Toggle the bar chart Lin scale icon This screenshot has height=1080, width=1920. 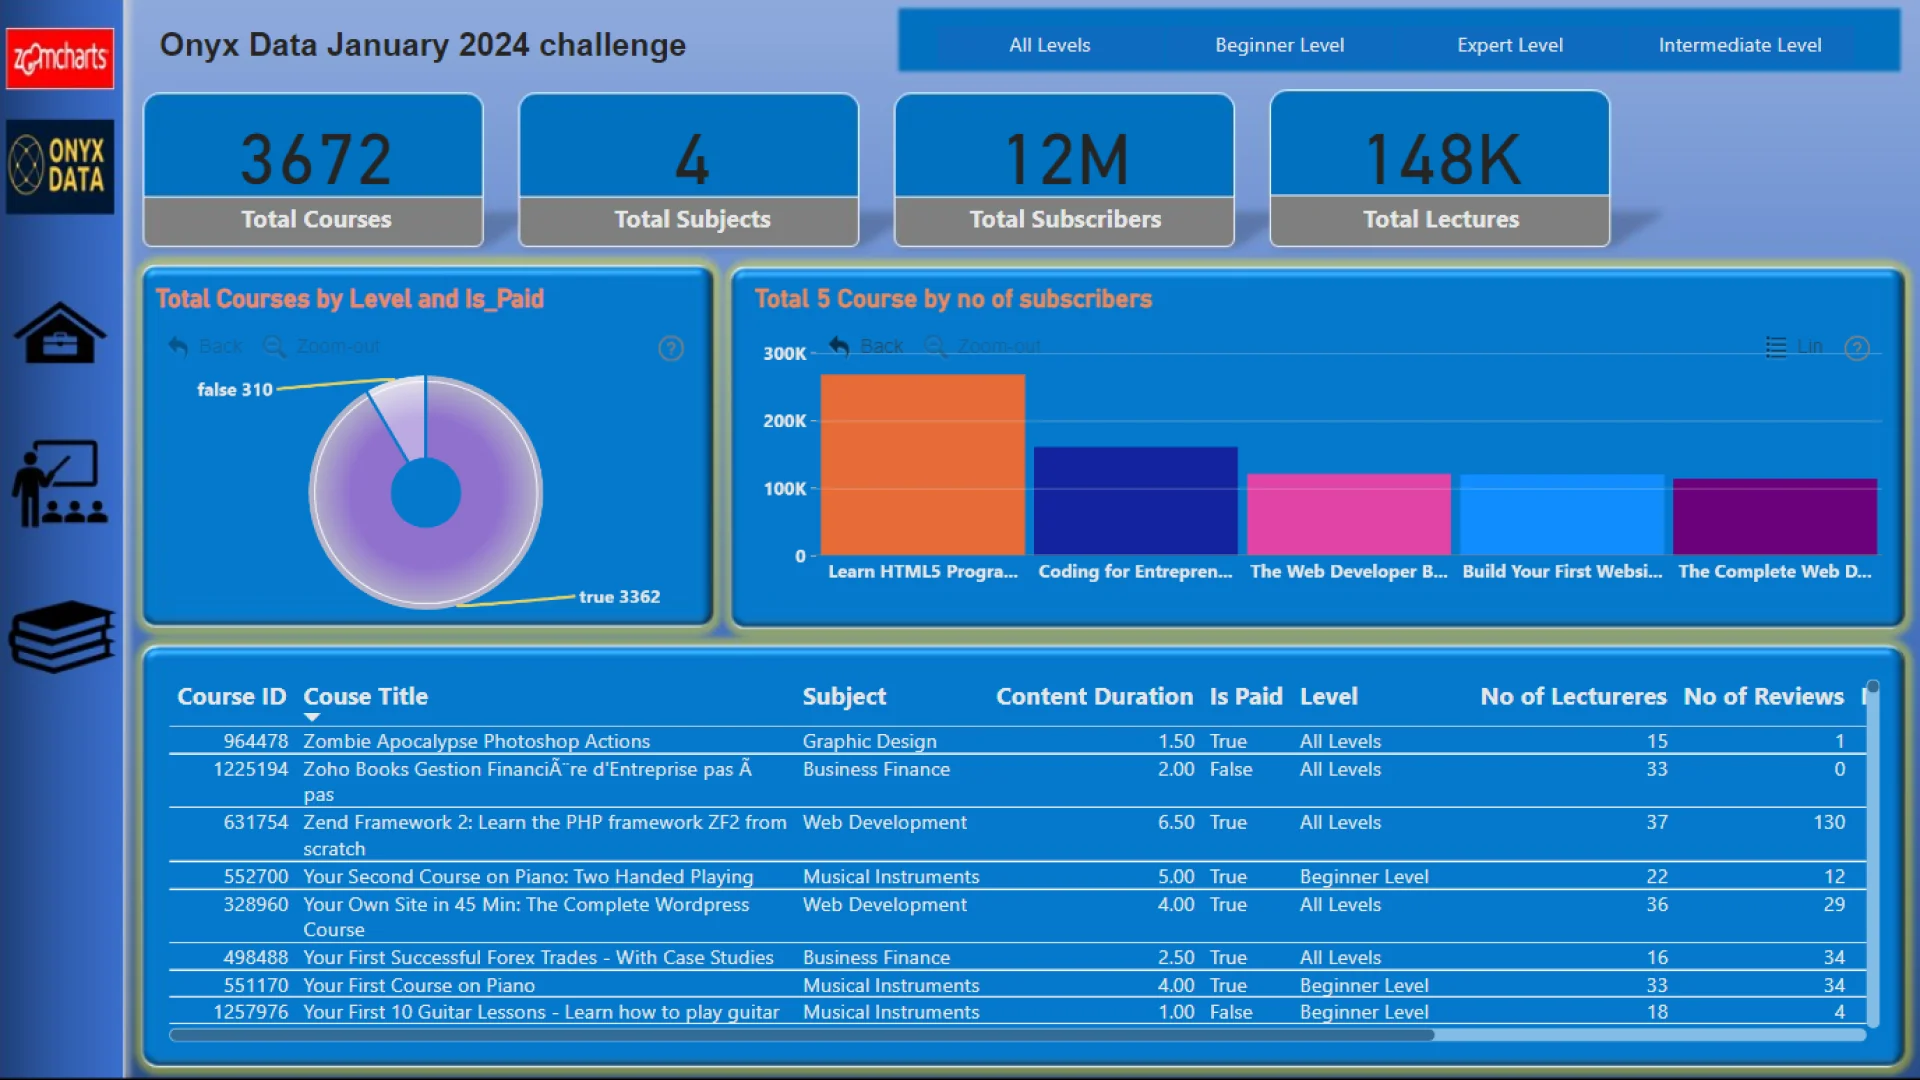[x=1776, y=347]
